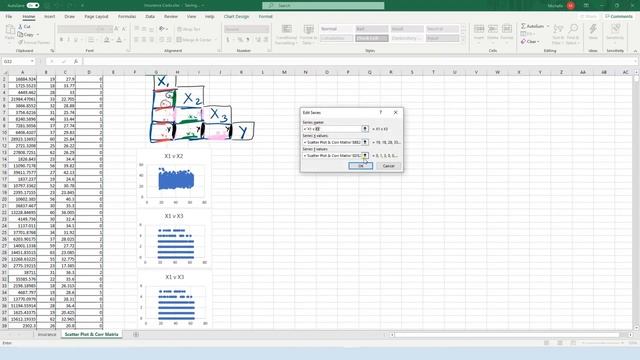The height and width of the screenshot is (360, 640).
Task: Open Conditional Formatting menu
Action: [x=286, y=34]
